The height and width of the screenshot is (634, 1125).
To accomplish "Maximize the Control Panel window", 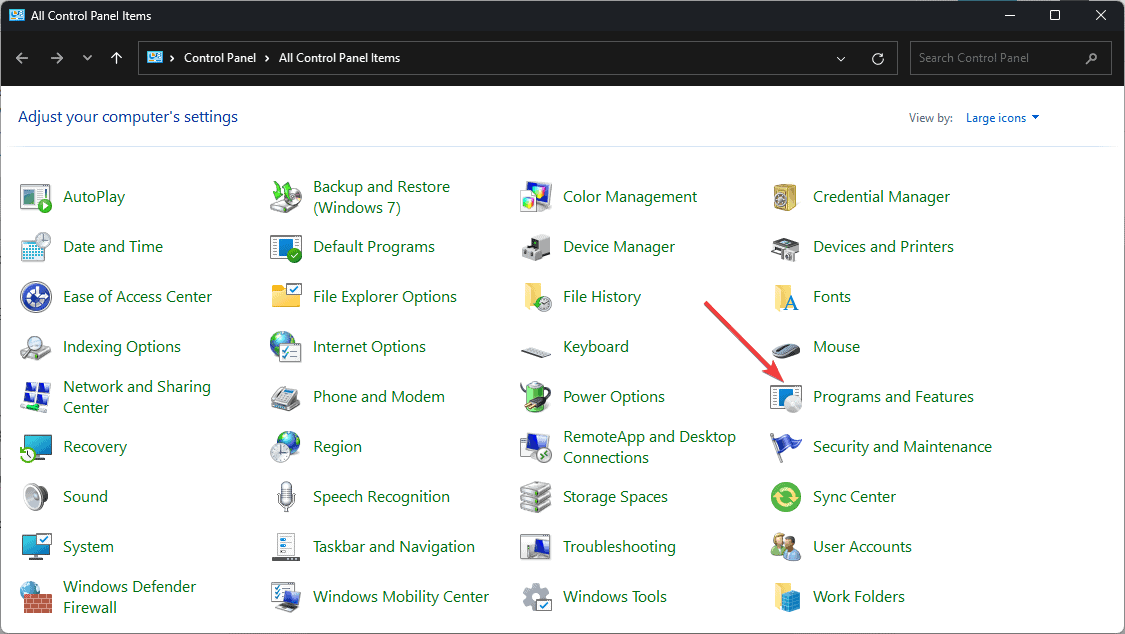I will (x=1055, y=15).
